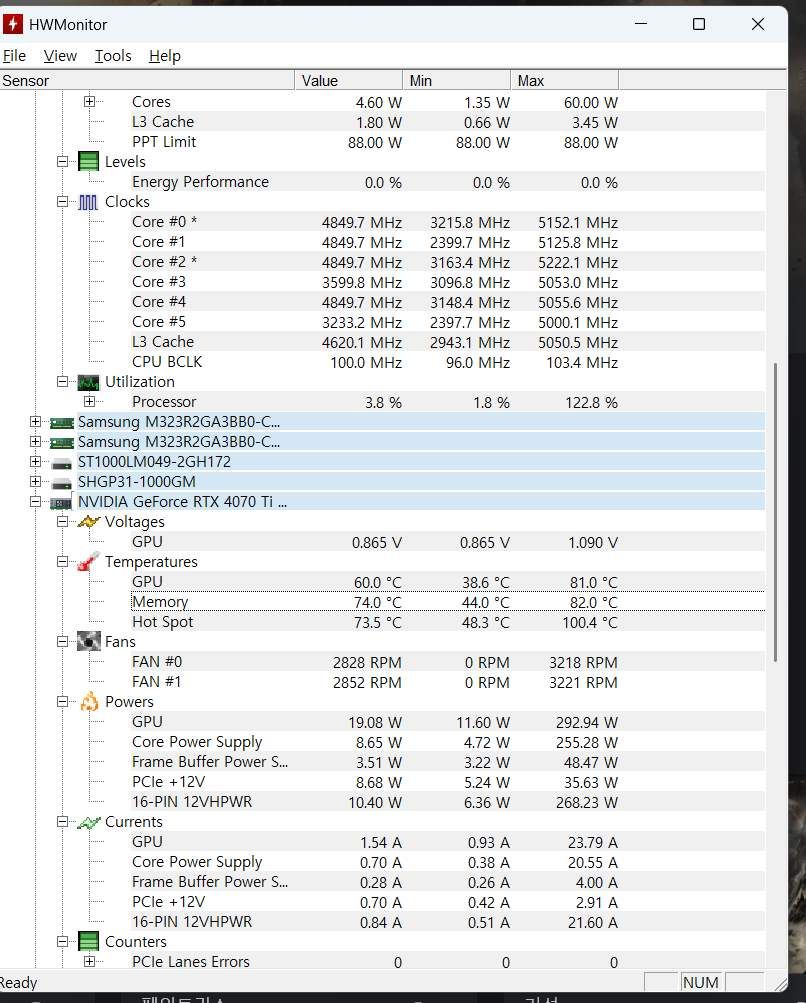Click the Clocks waveform icon
This screenshot has height=1003, width=806.
pos(89,202)
